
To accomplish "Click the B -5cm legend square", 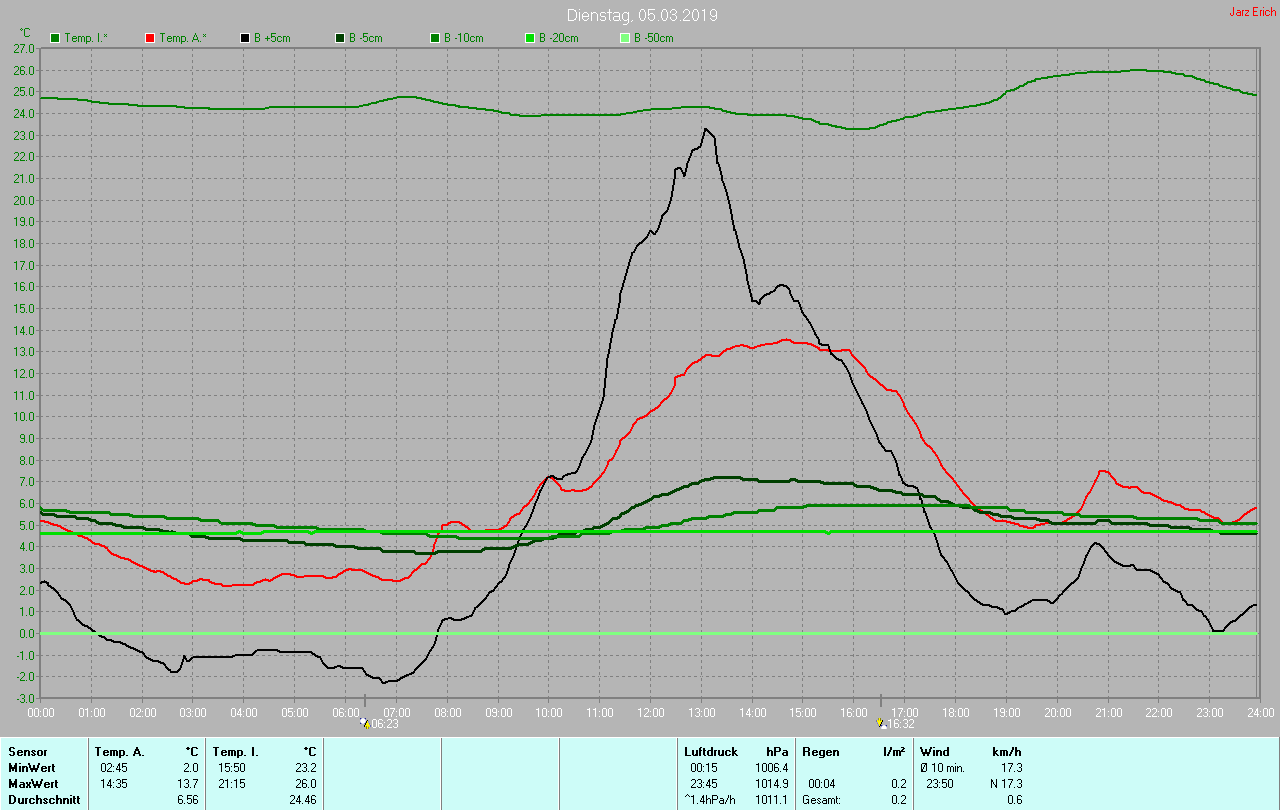I will coord(340,38).
